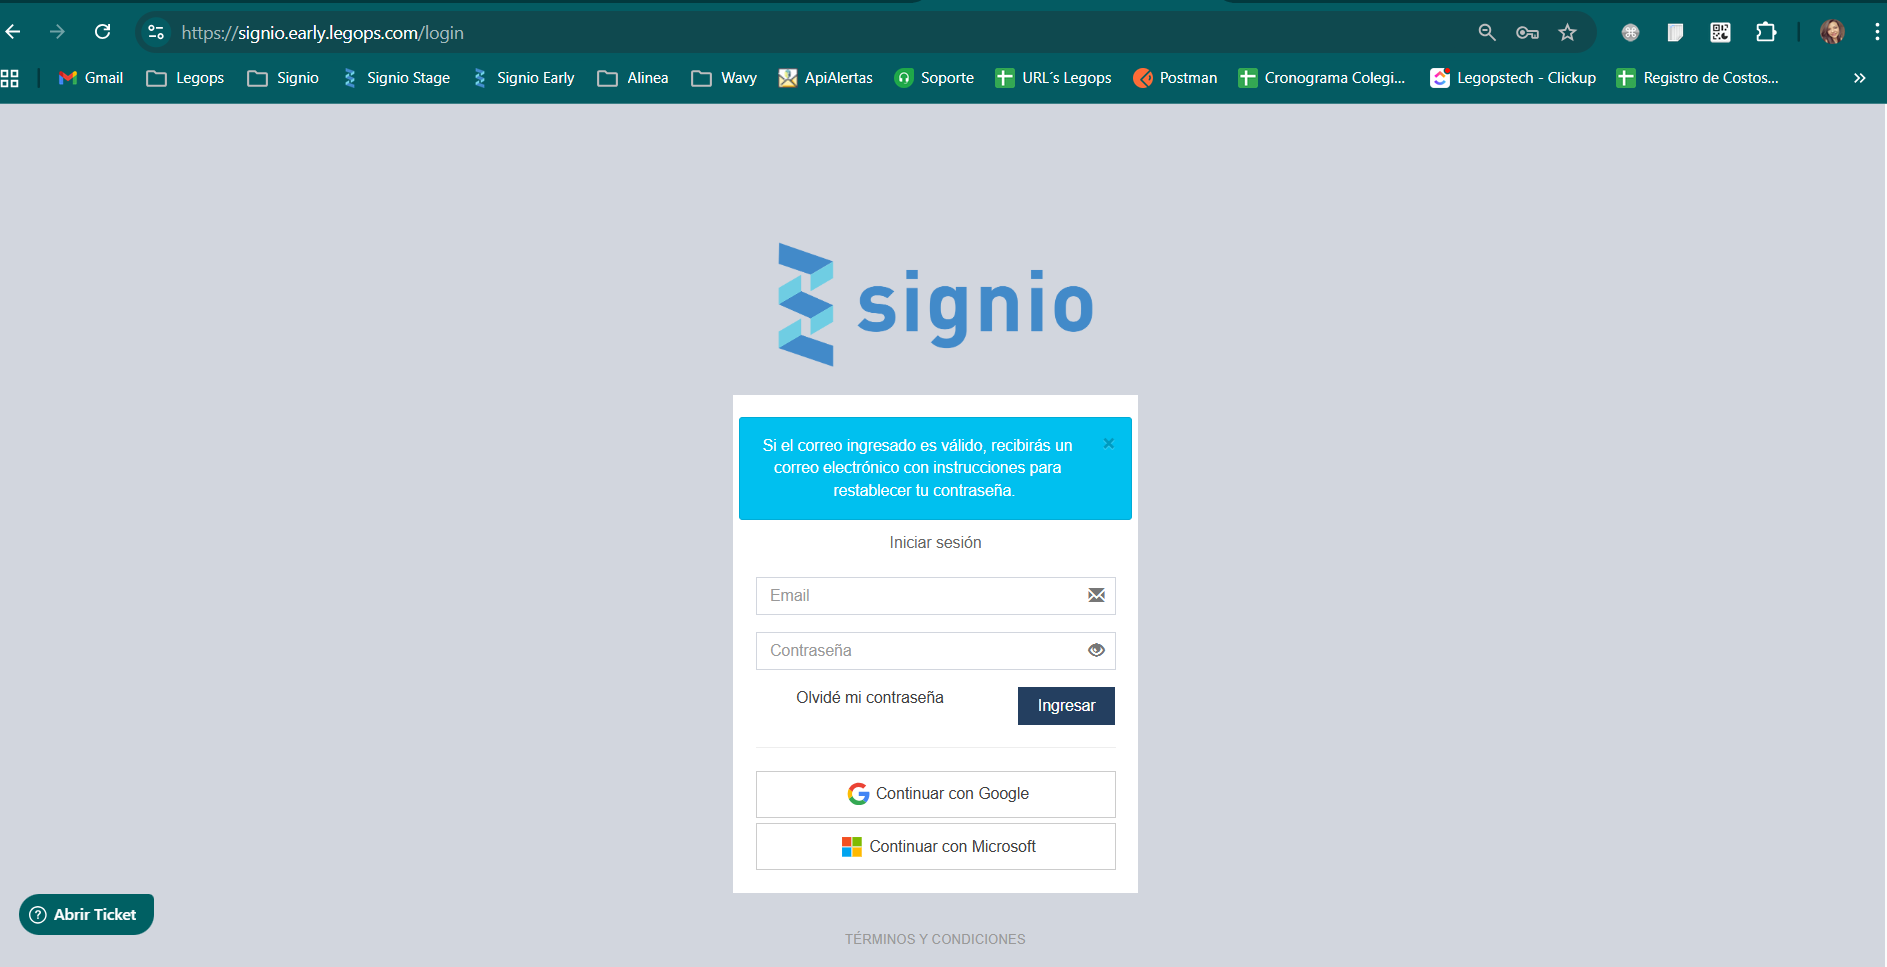This screenshot has height=967, width=1887.
Task: Click the white note extension icon
Action: tap(1675, 32)
